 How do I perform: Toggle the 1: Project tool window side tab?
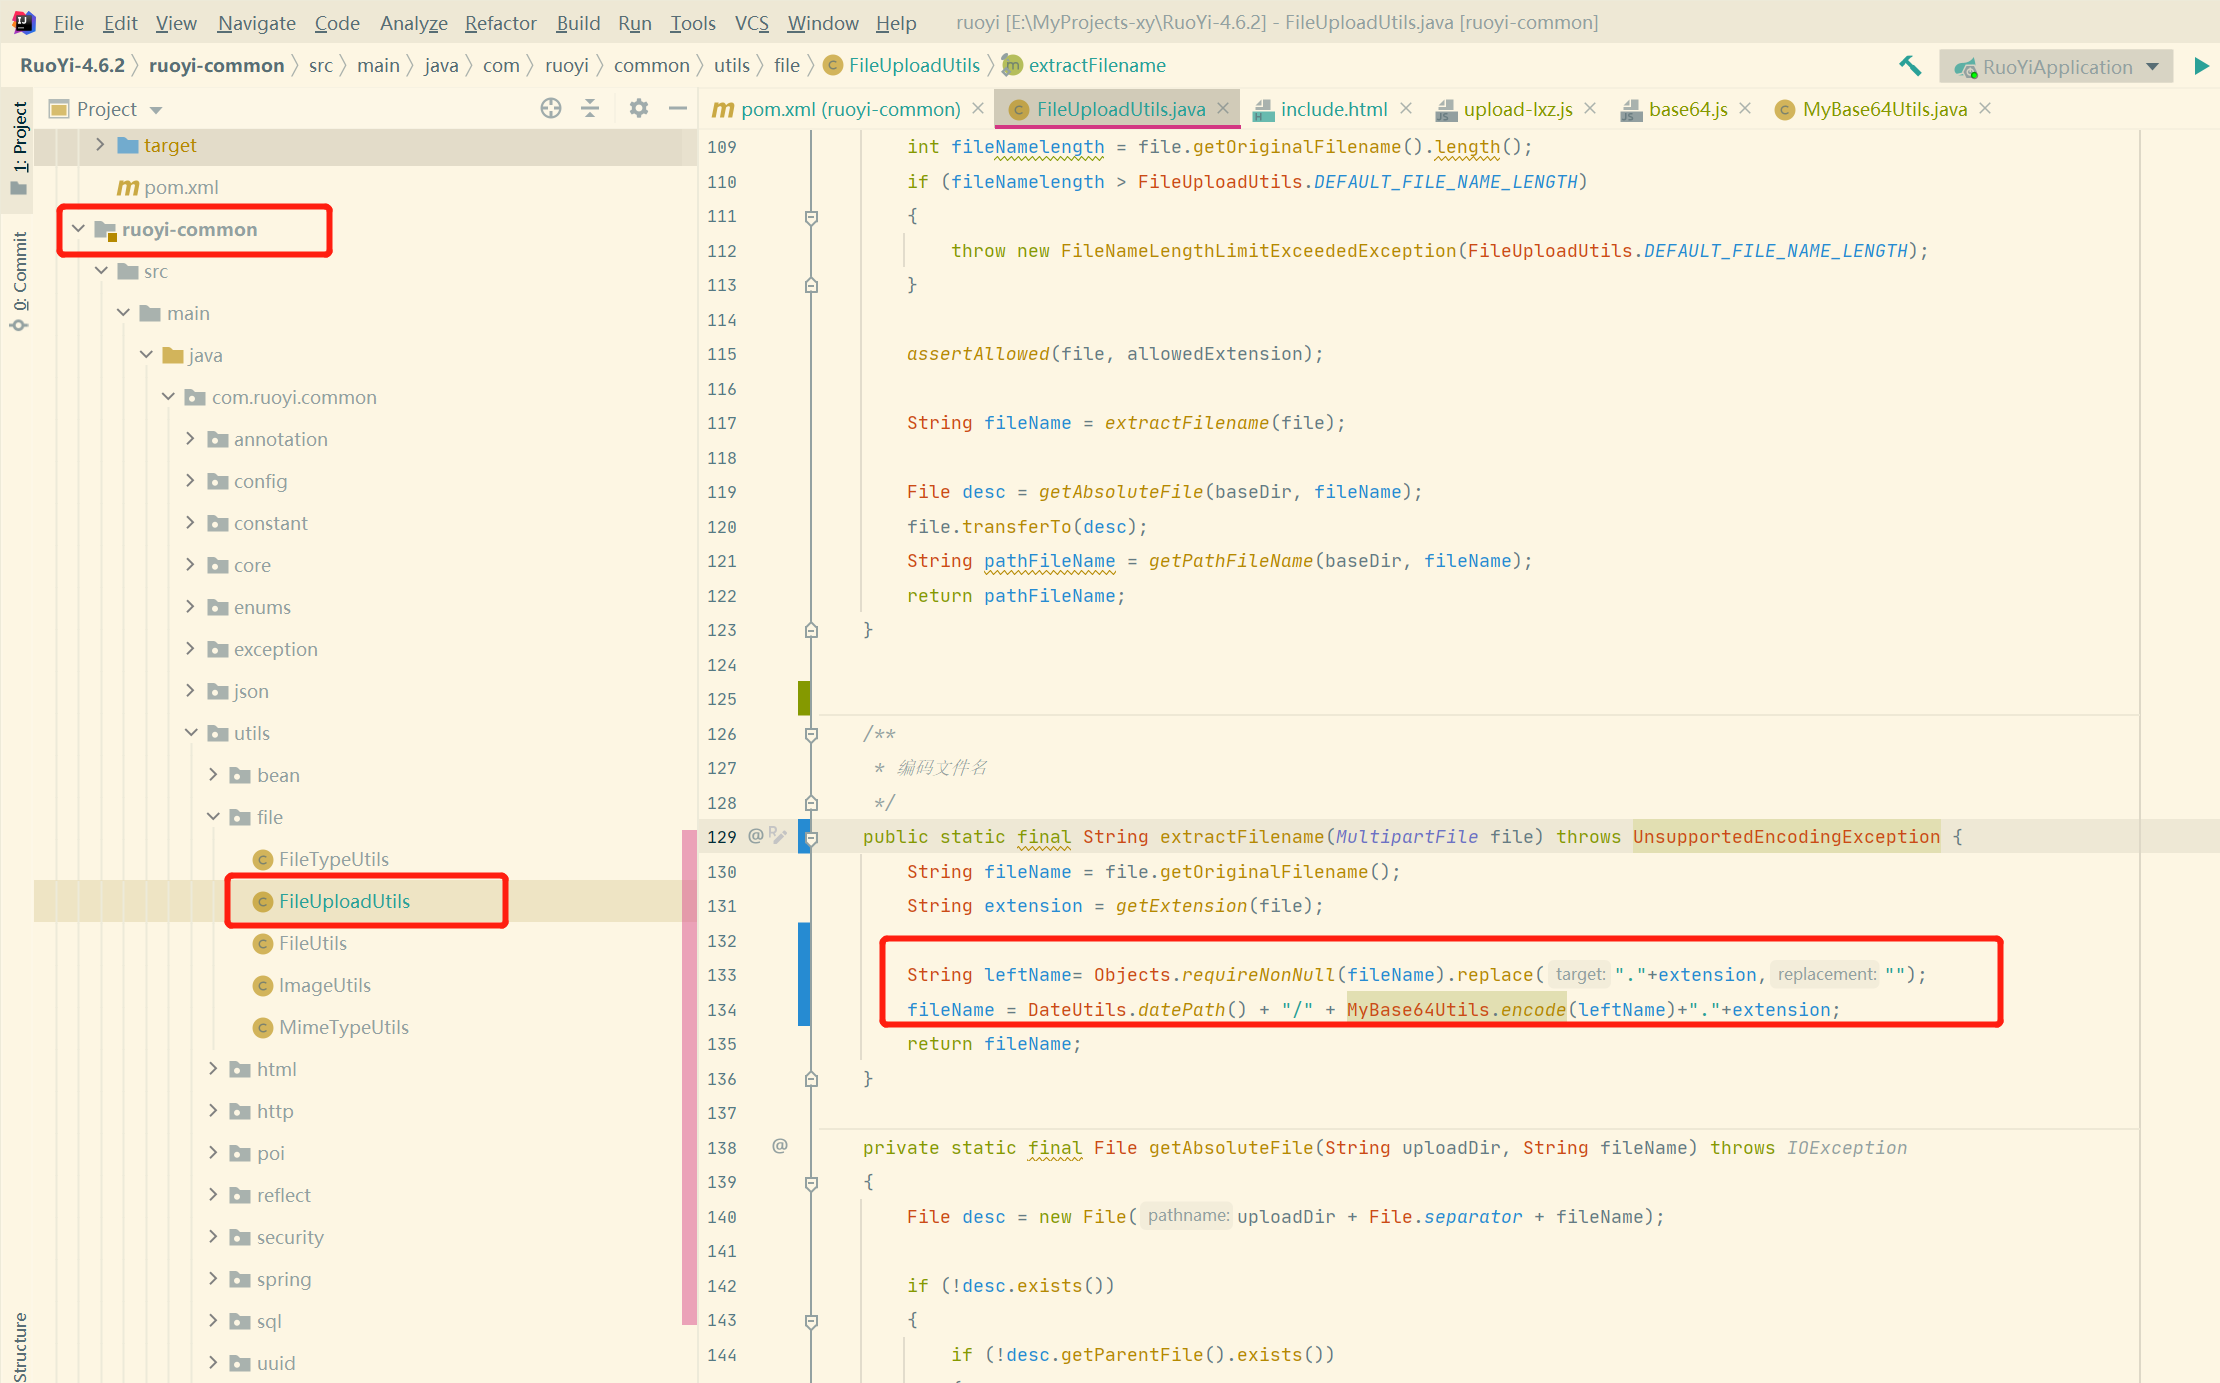pos(19,148)
